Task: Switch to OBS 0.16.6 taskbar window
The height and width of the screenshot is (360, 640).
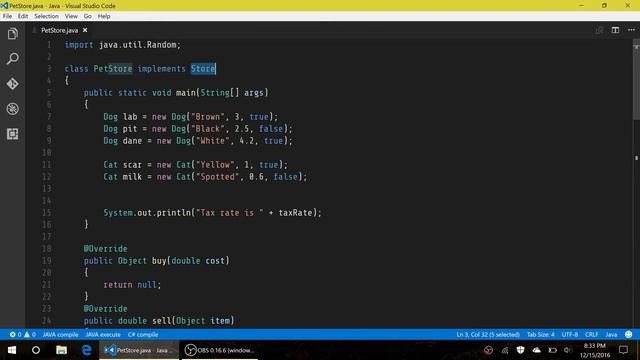Action: click(x=220, y=350)
